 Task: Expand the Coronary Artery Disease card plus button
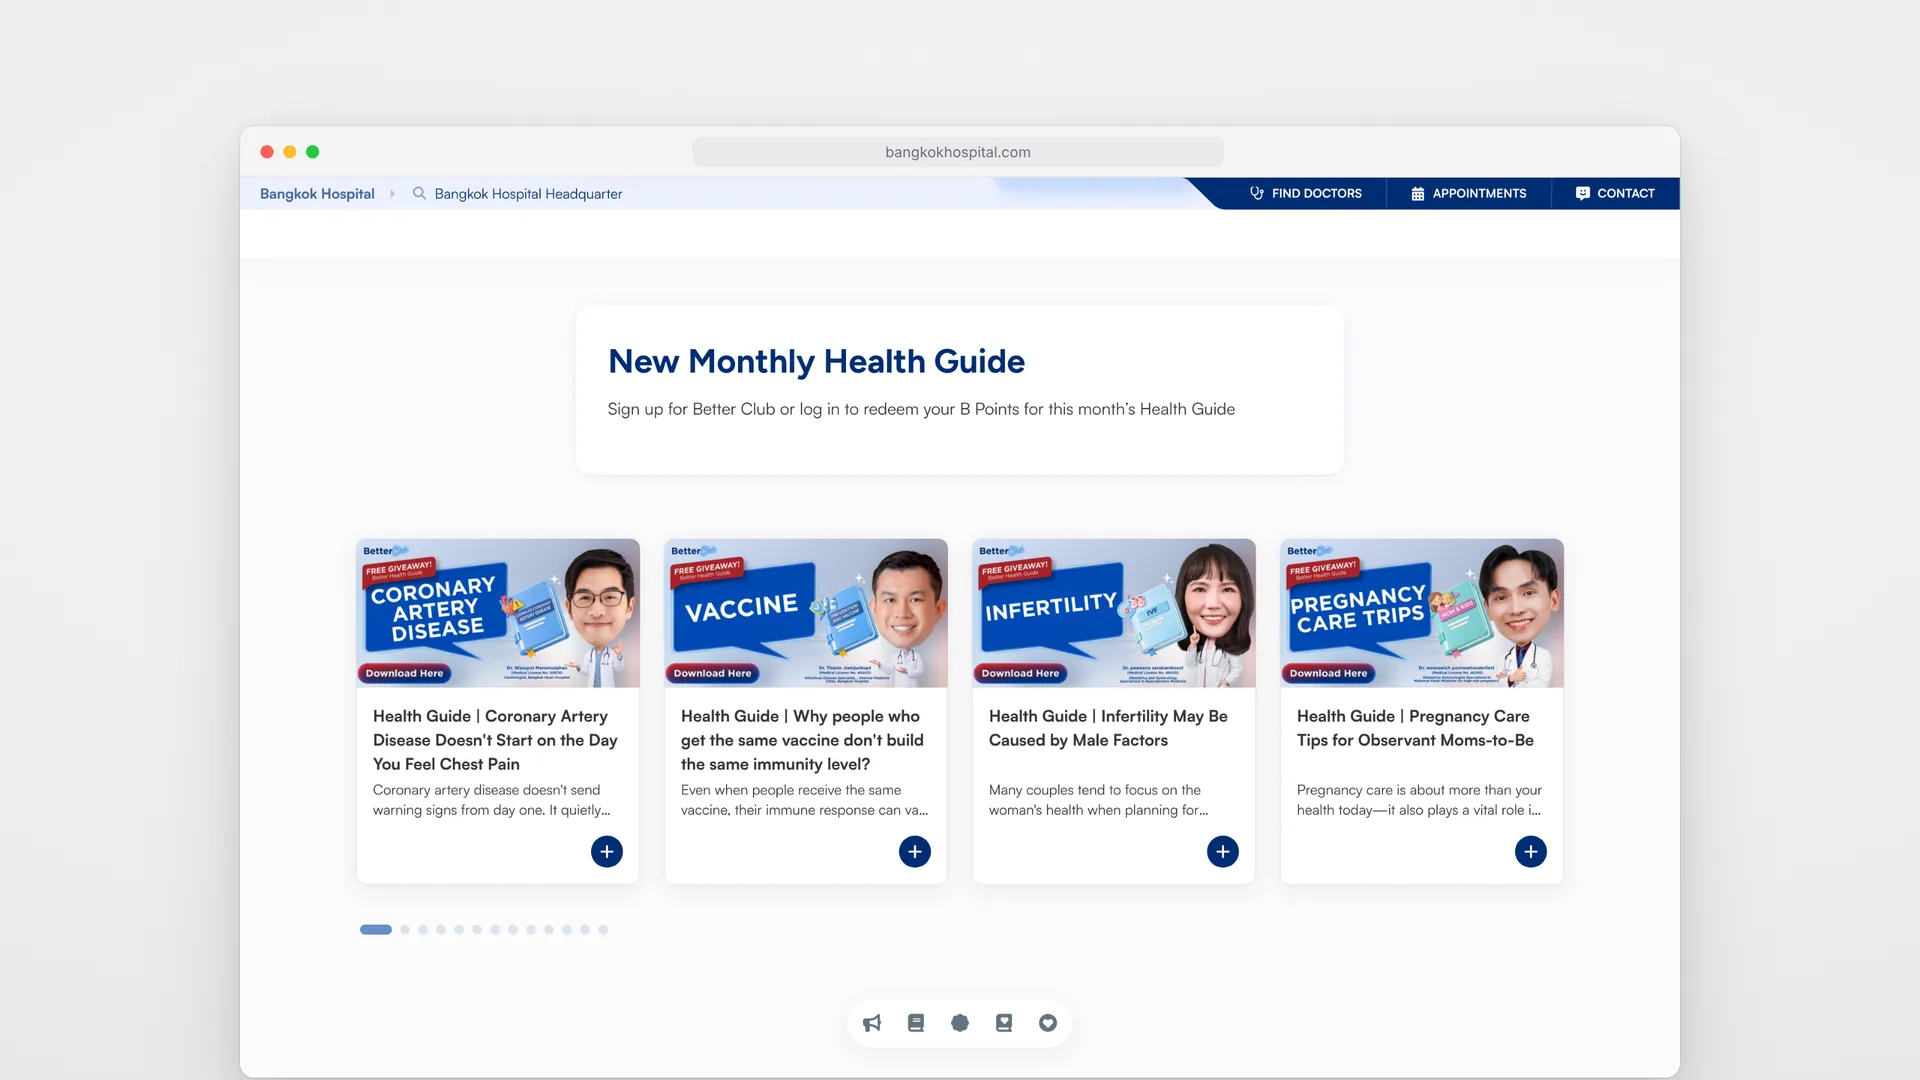607,851
